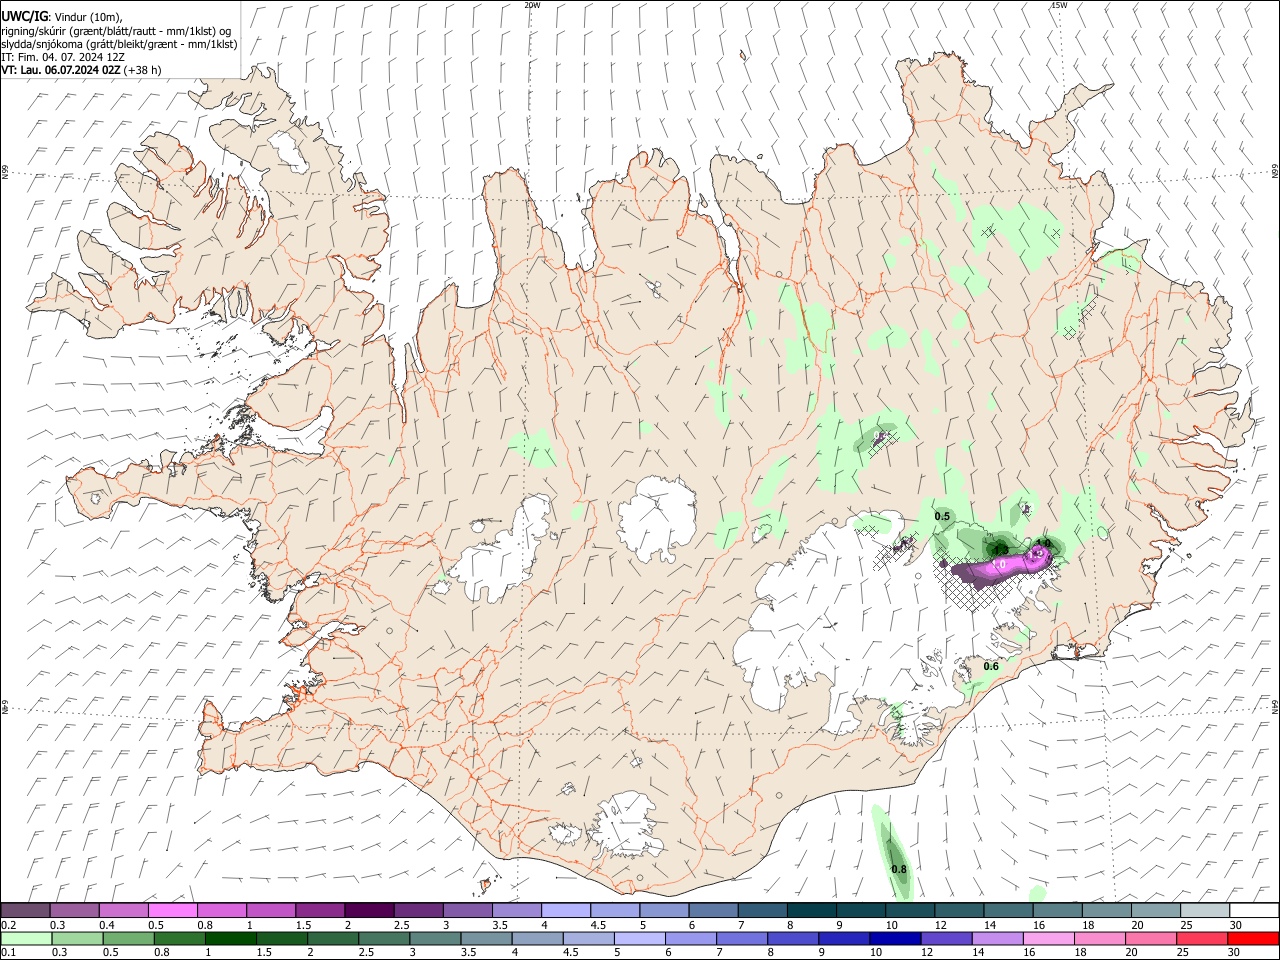Click the UWC/IG title text
This screenshot has width=1280, height=960.
24,17
